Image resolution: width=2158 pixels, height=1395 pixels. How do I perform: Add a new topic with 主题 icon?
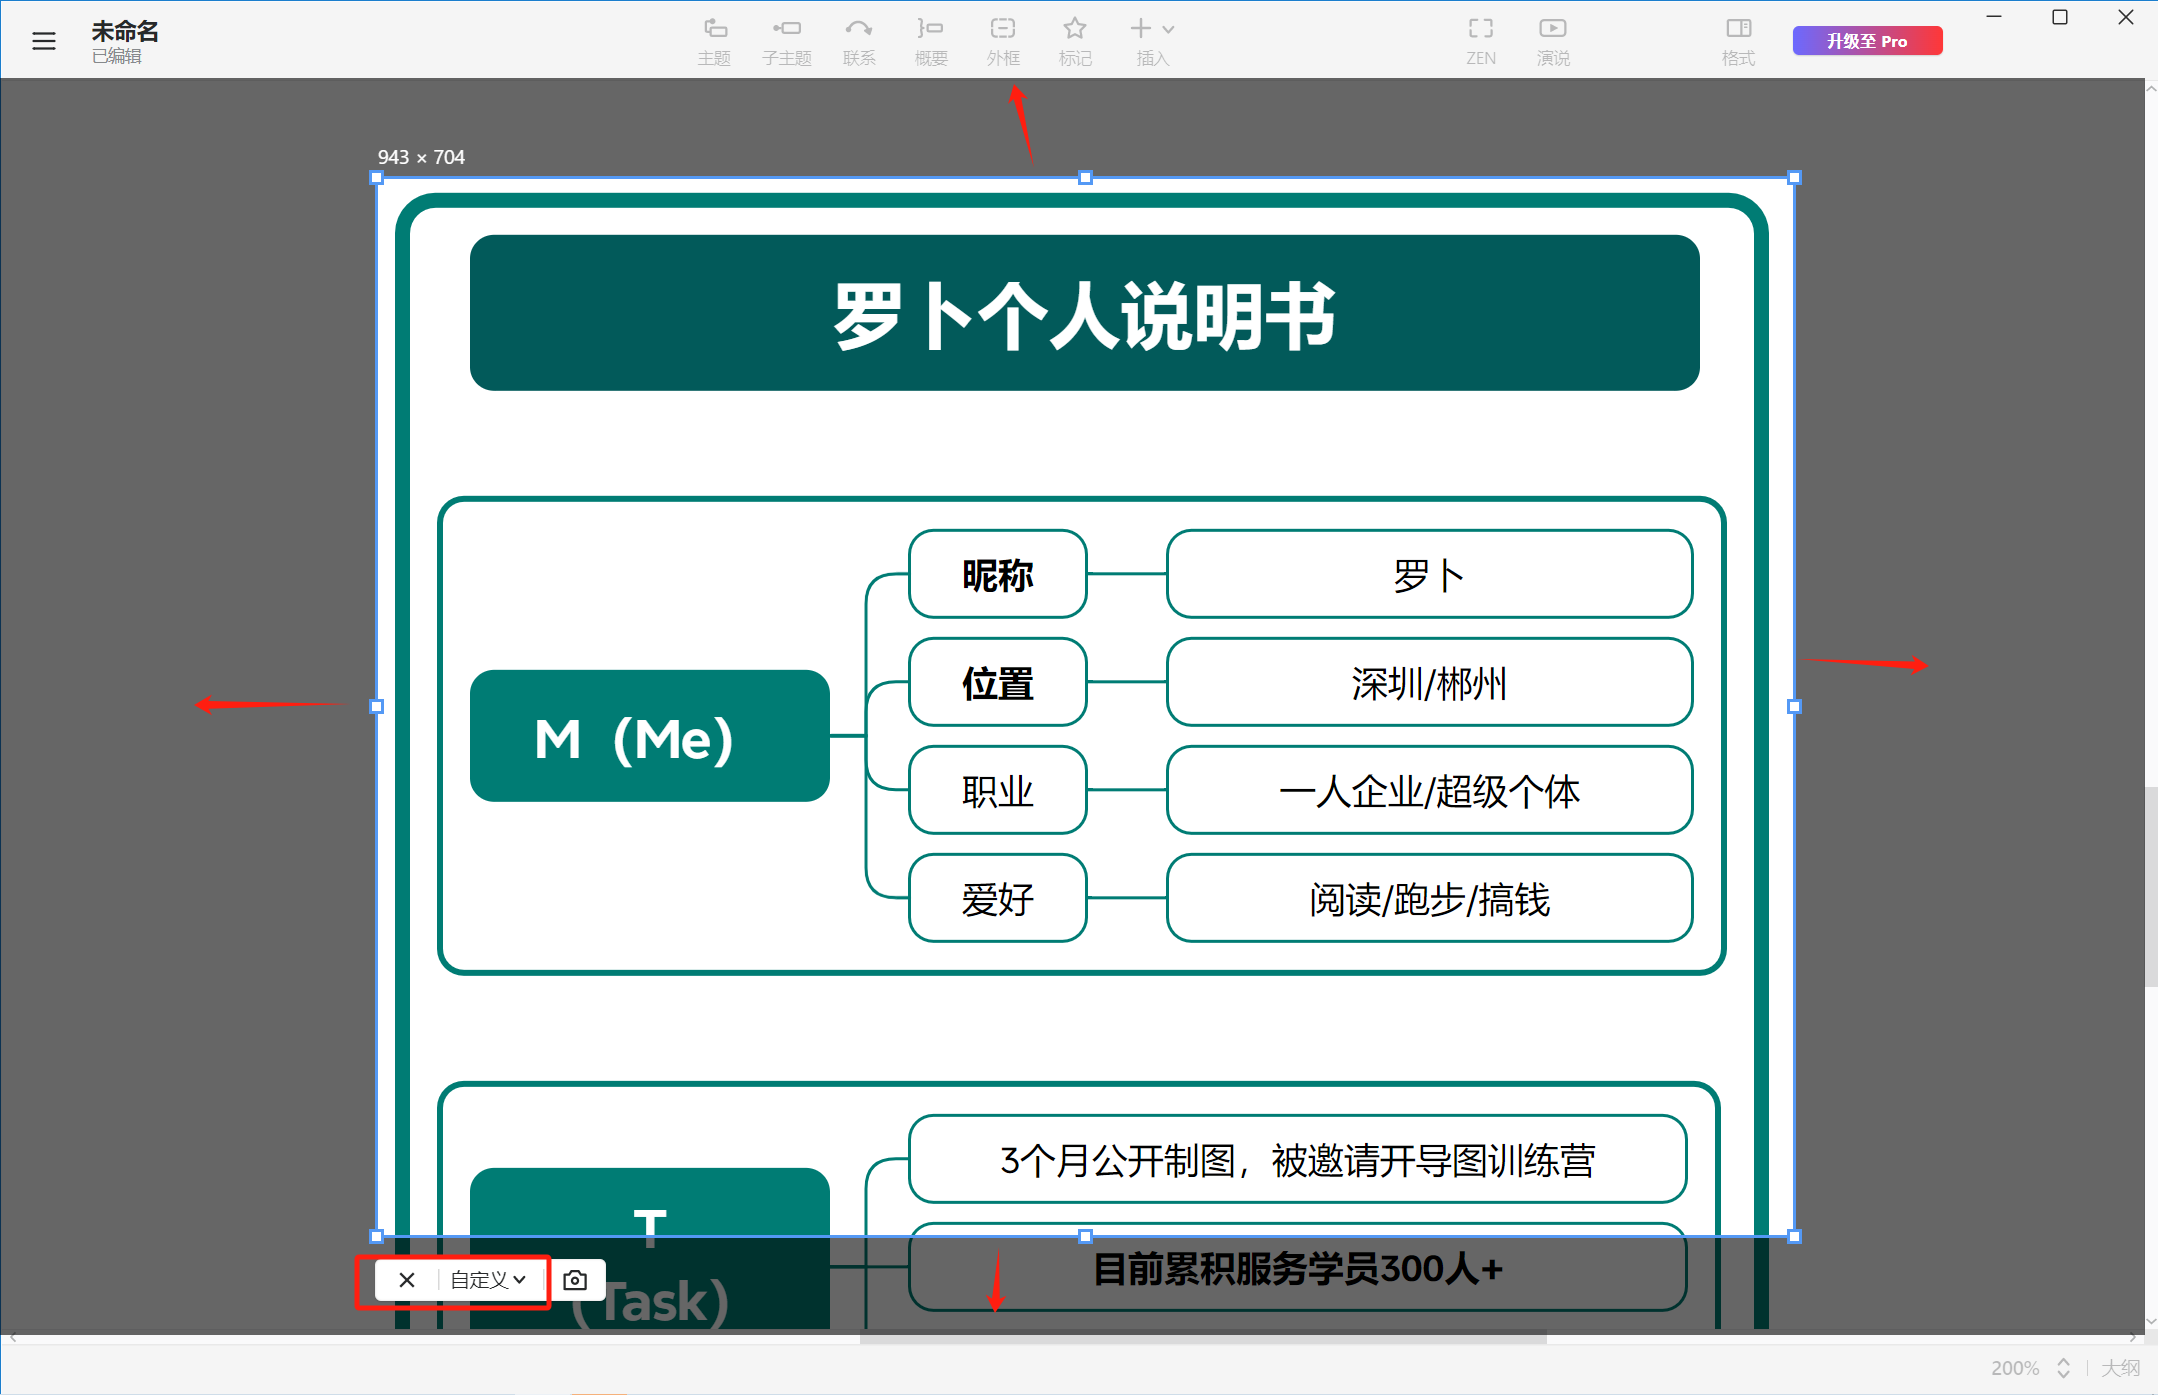tap(714, 41)
